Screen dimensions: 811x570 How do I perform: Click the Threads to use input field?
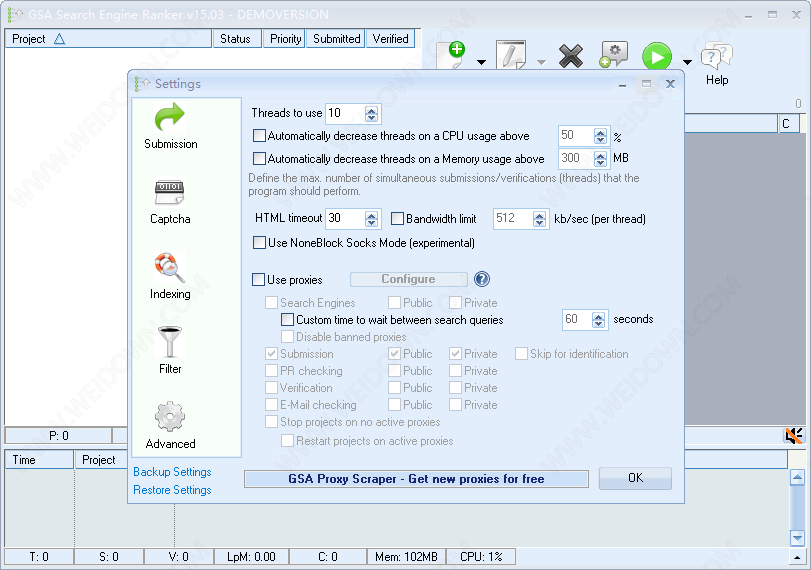[345, 113]
